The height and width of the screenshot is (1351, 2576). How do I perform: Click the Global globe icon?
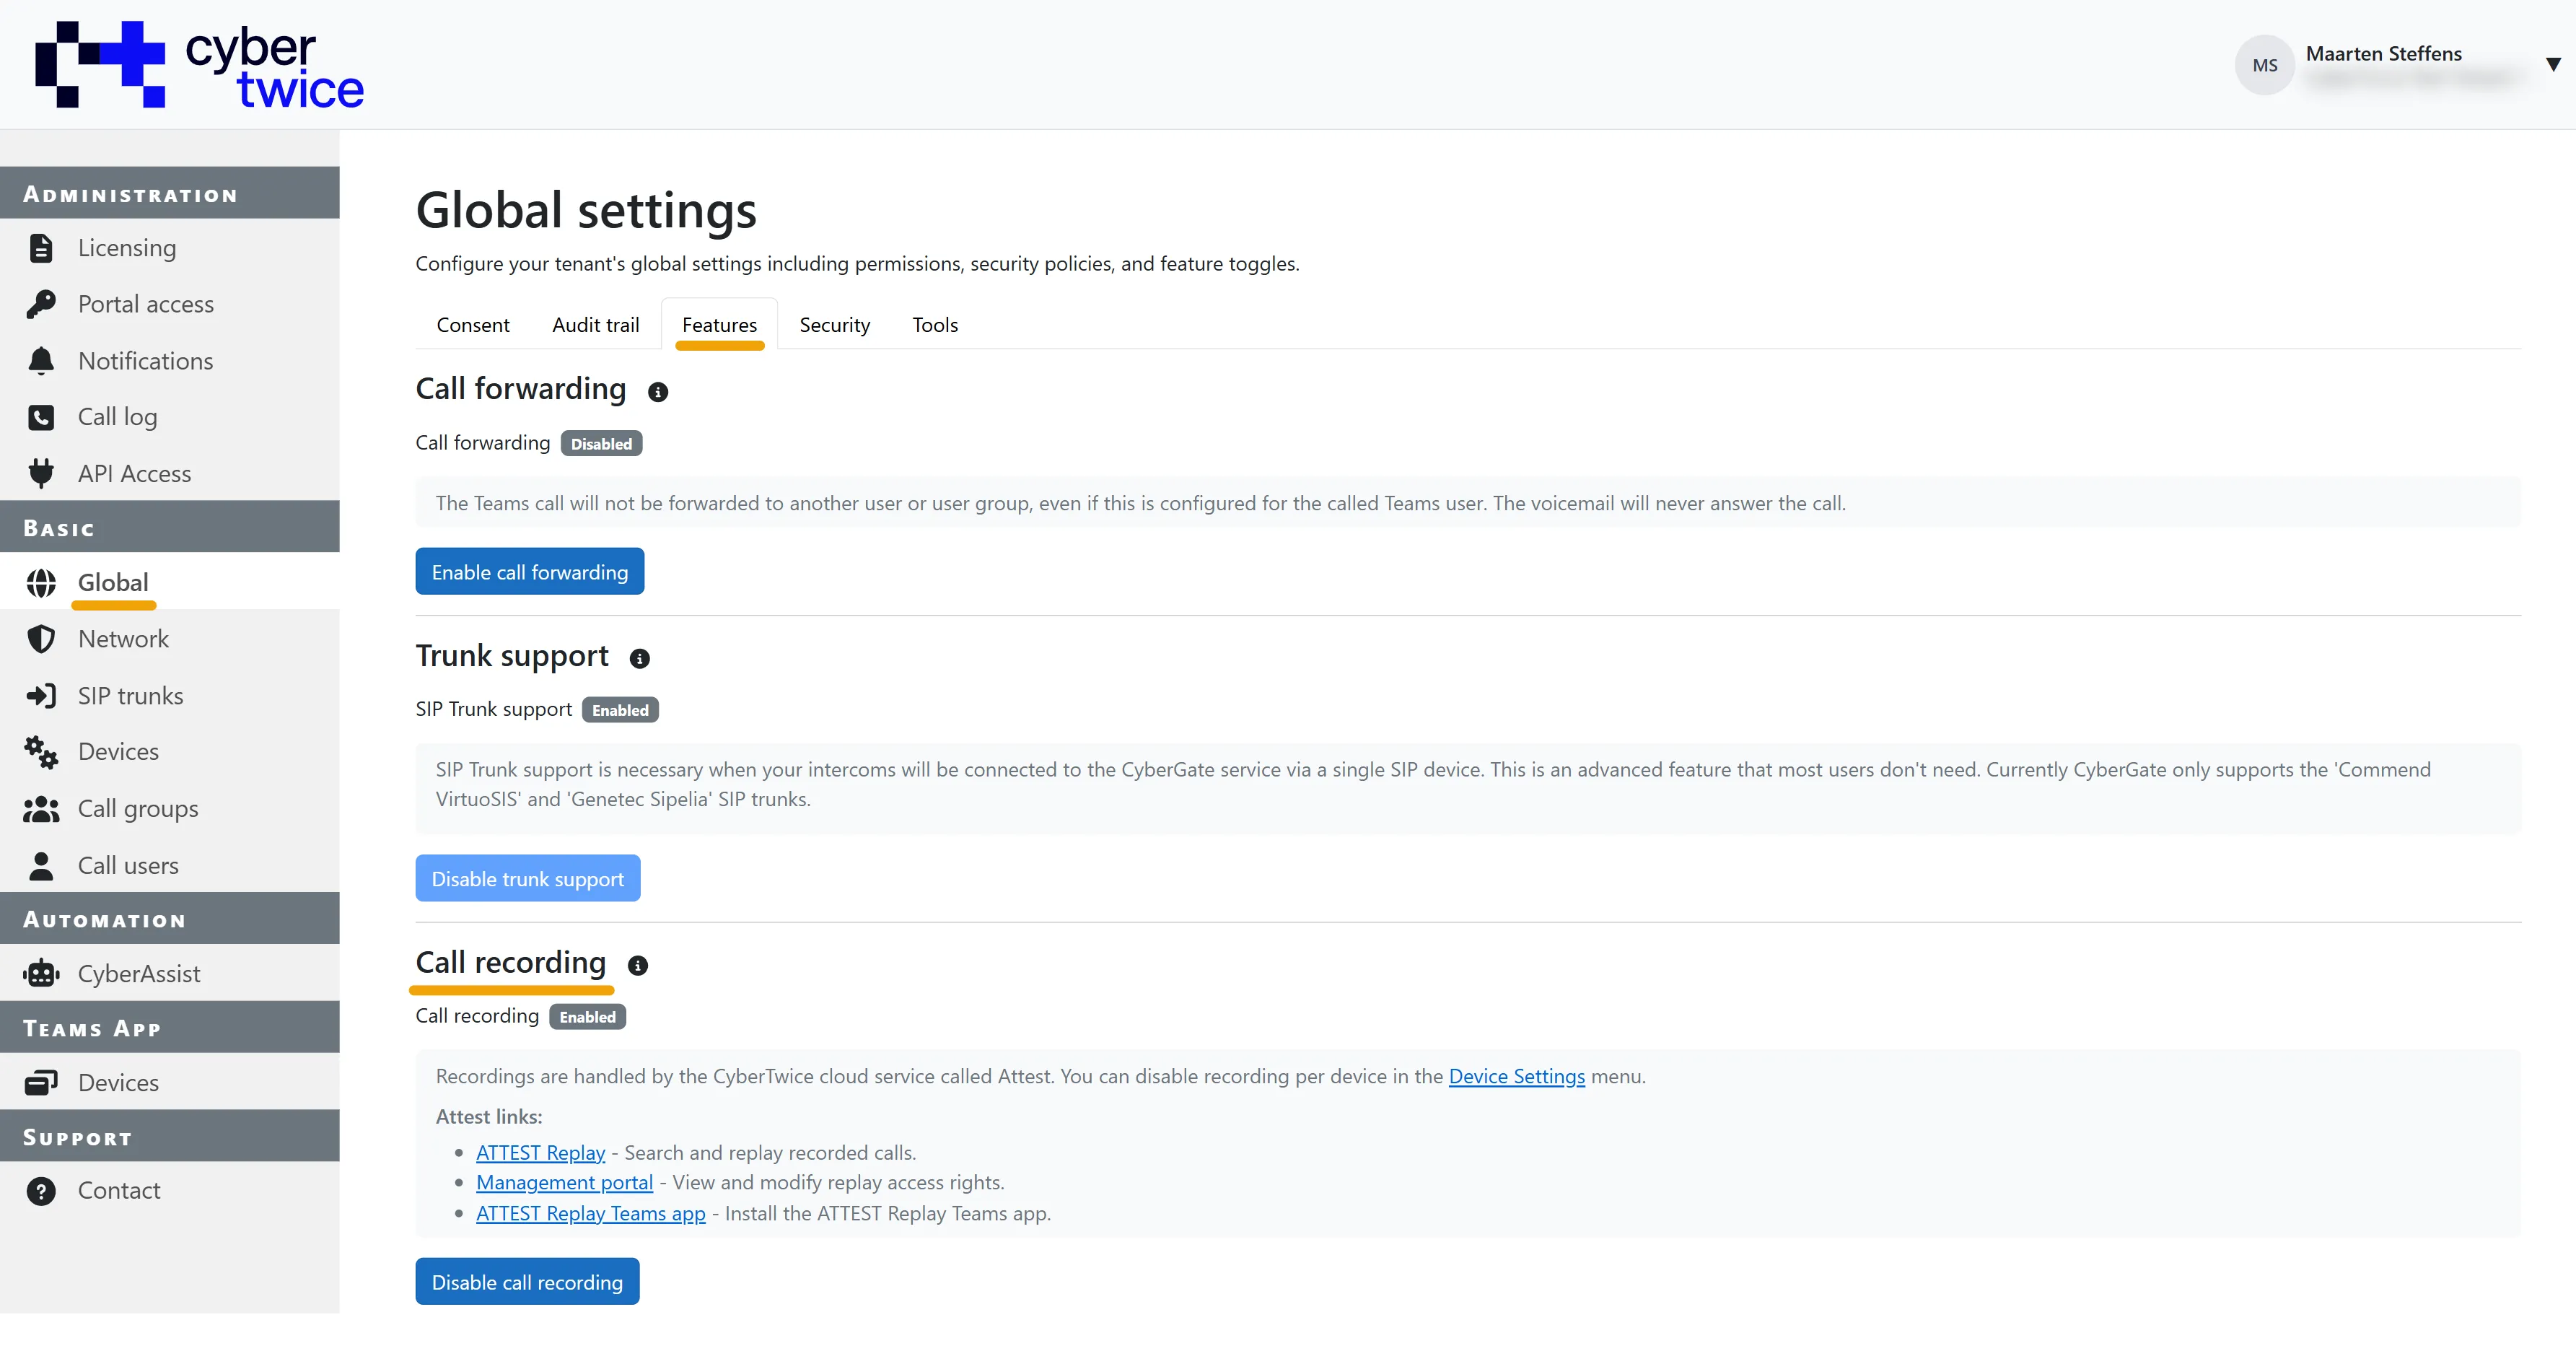pos(41,583)
